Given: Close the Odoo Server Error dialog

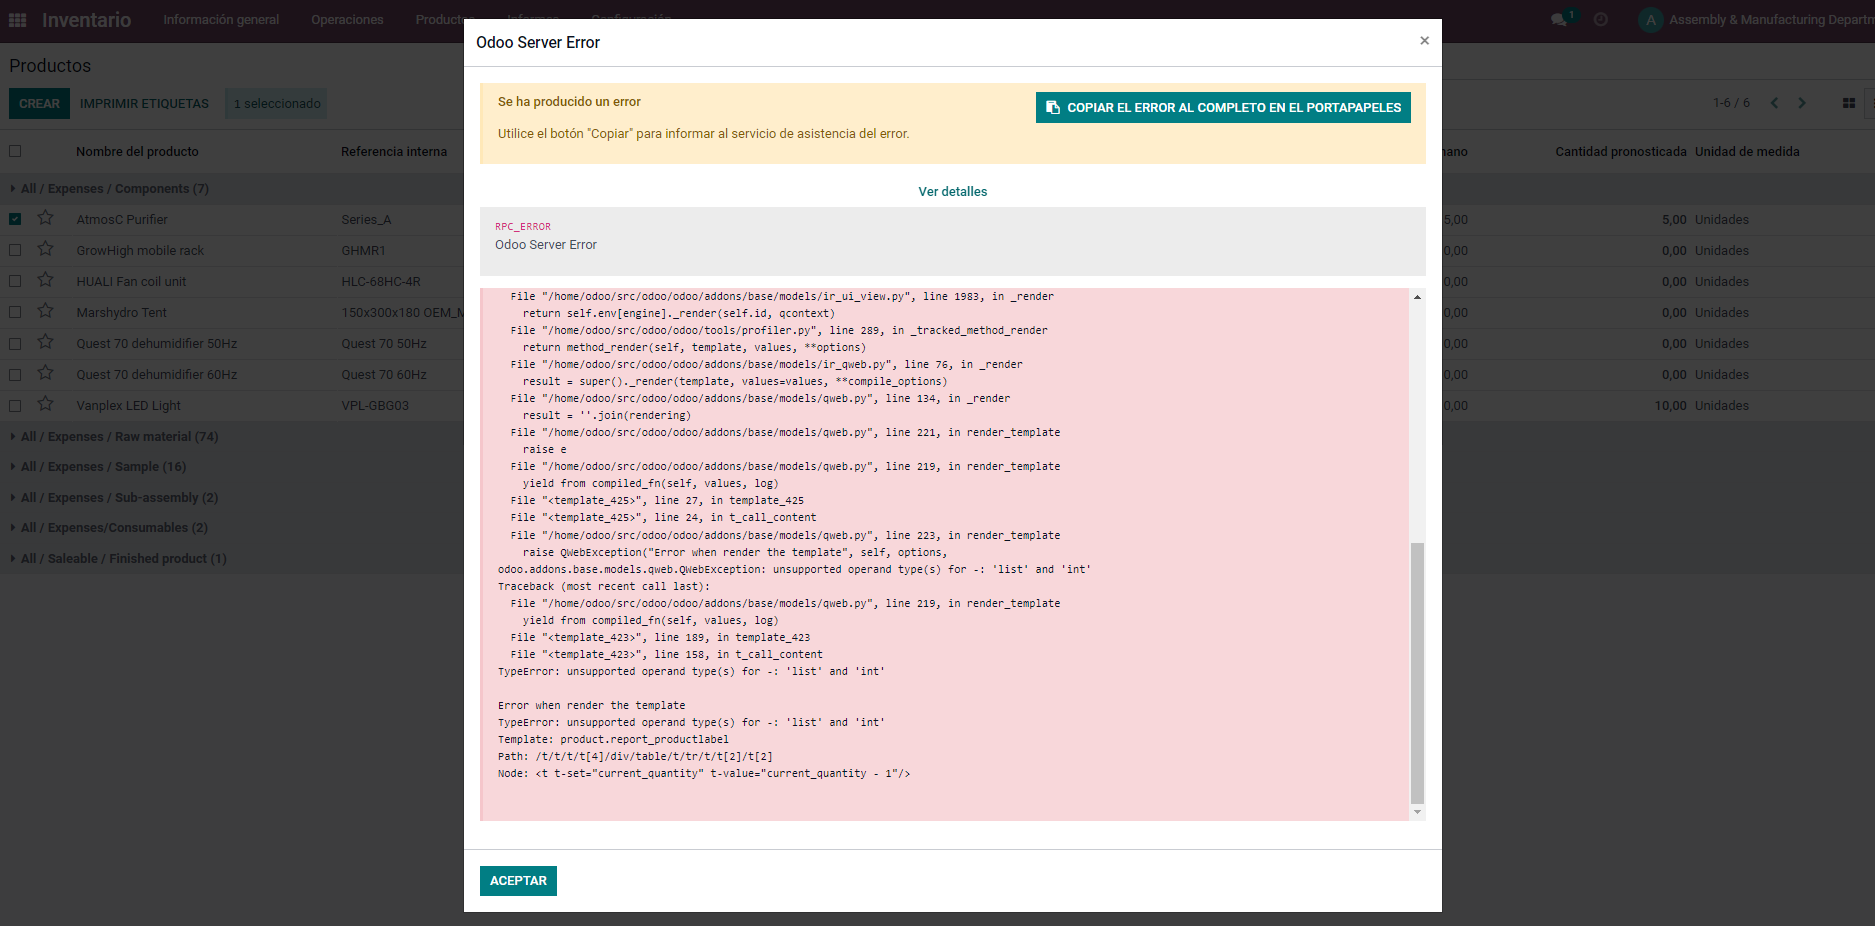Looking at the screenshot, I should (x=1424, y=41).
